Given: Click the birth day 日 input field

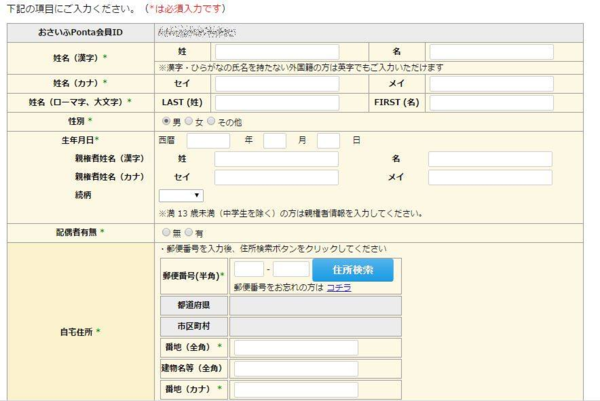Looking at the screenshot, I should point(328,141).
